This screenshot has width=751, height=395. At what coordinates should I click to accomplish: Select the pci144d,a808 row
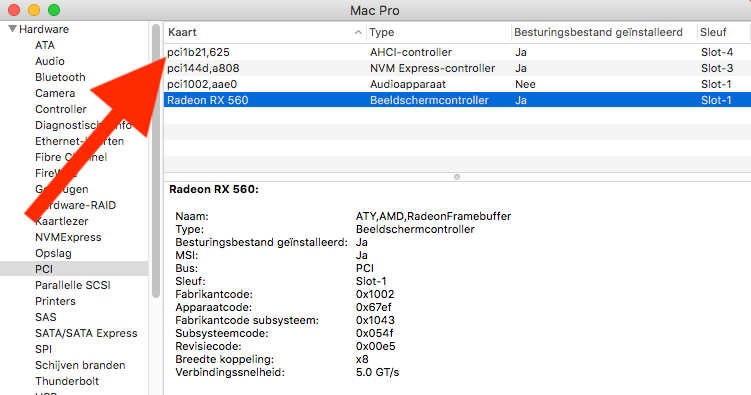(457, 68)
